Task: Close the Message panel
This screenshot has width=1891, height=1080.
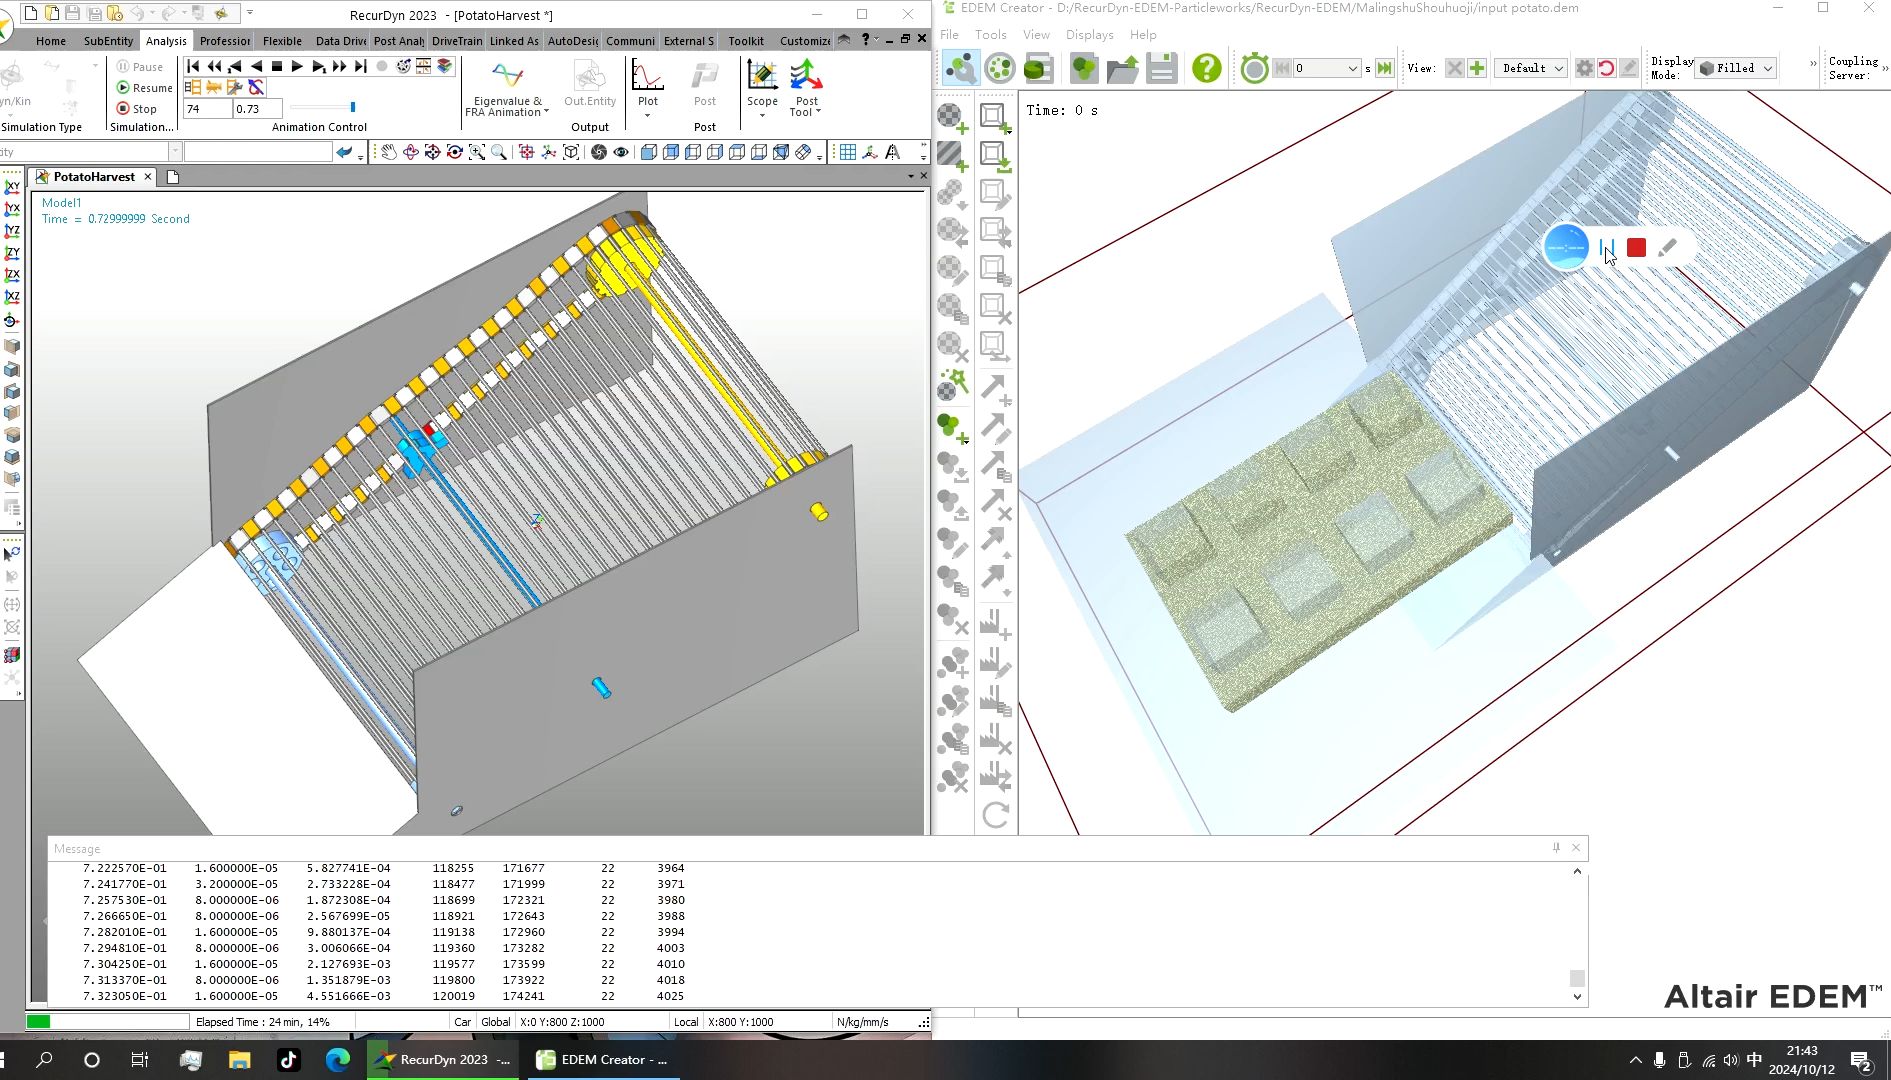Action: click(1576, 848)
